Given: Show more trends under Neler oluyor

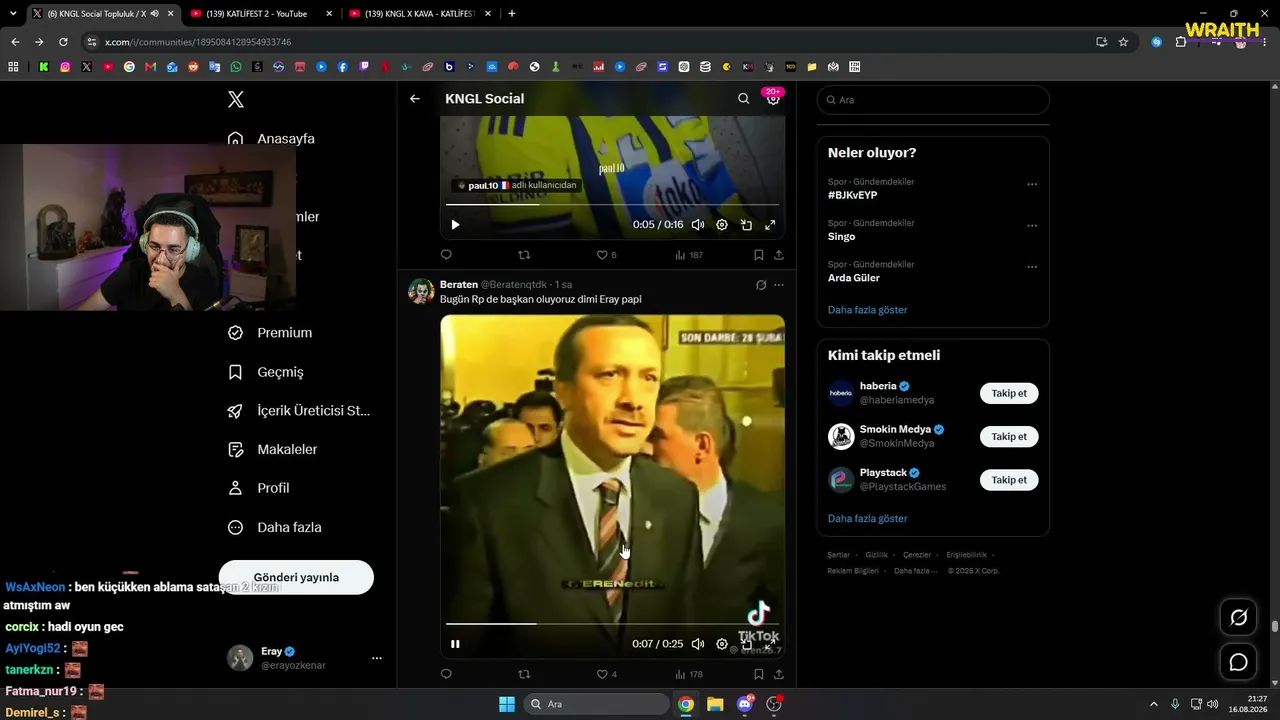Looking at the screenshot, I should click(x=868, y=310).
